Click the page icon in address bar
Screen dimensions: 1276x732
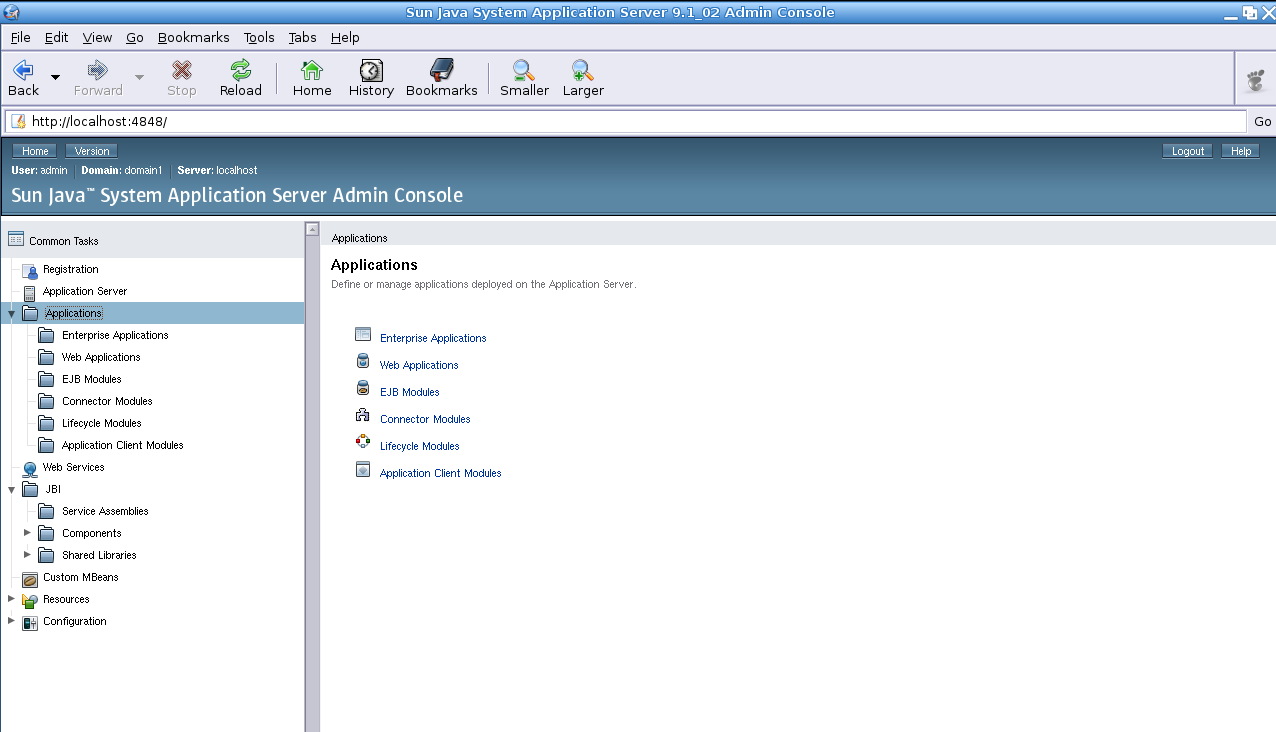18,121
